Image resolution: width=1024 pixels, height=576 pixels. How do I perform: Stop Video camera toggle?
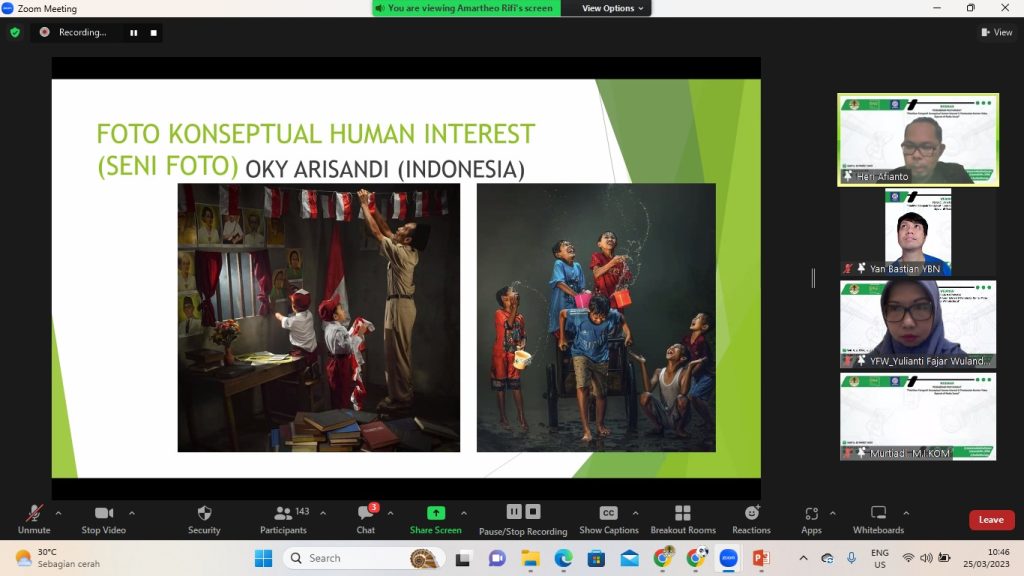(104, 519)
